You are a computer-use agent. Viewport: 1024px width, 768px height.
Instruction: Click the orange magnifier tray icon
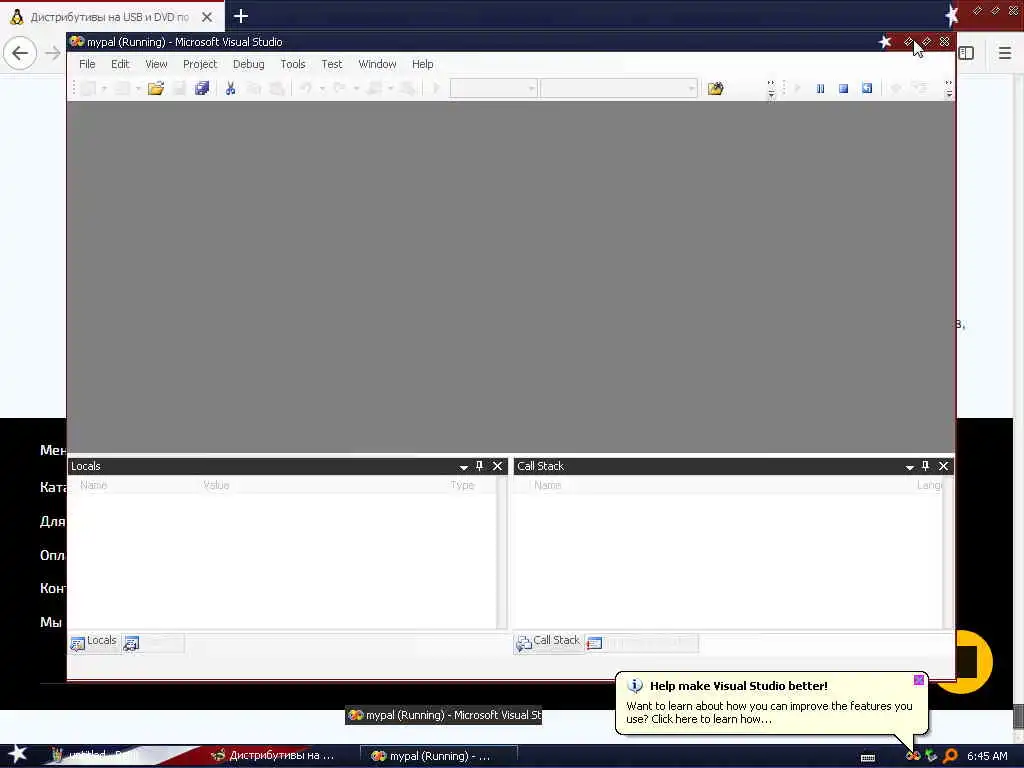[x=951, y=756]
